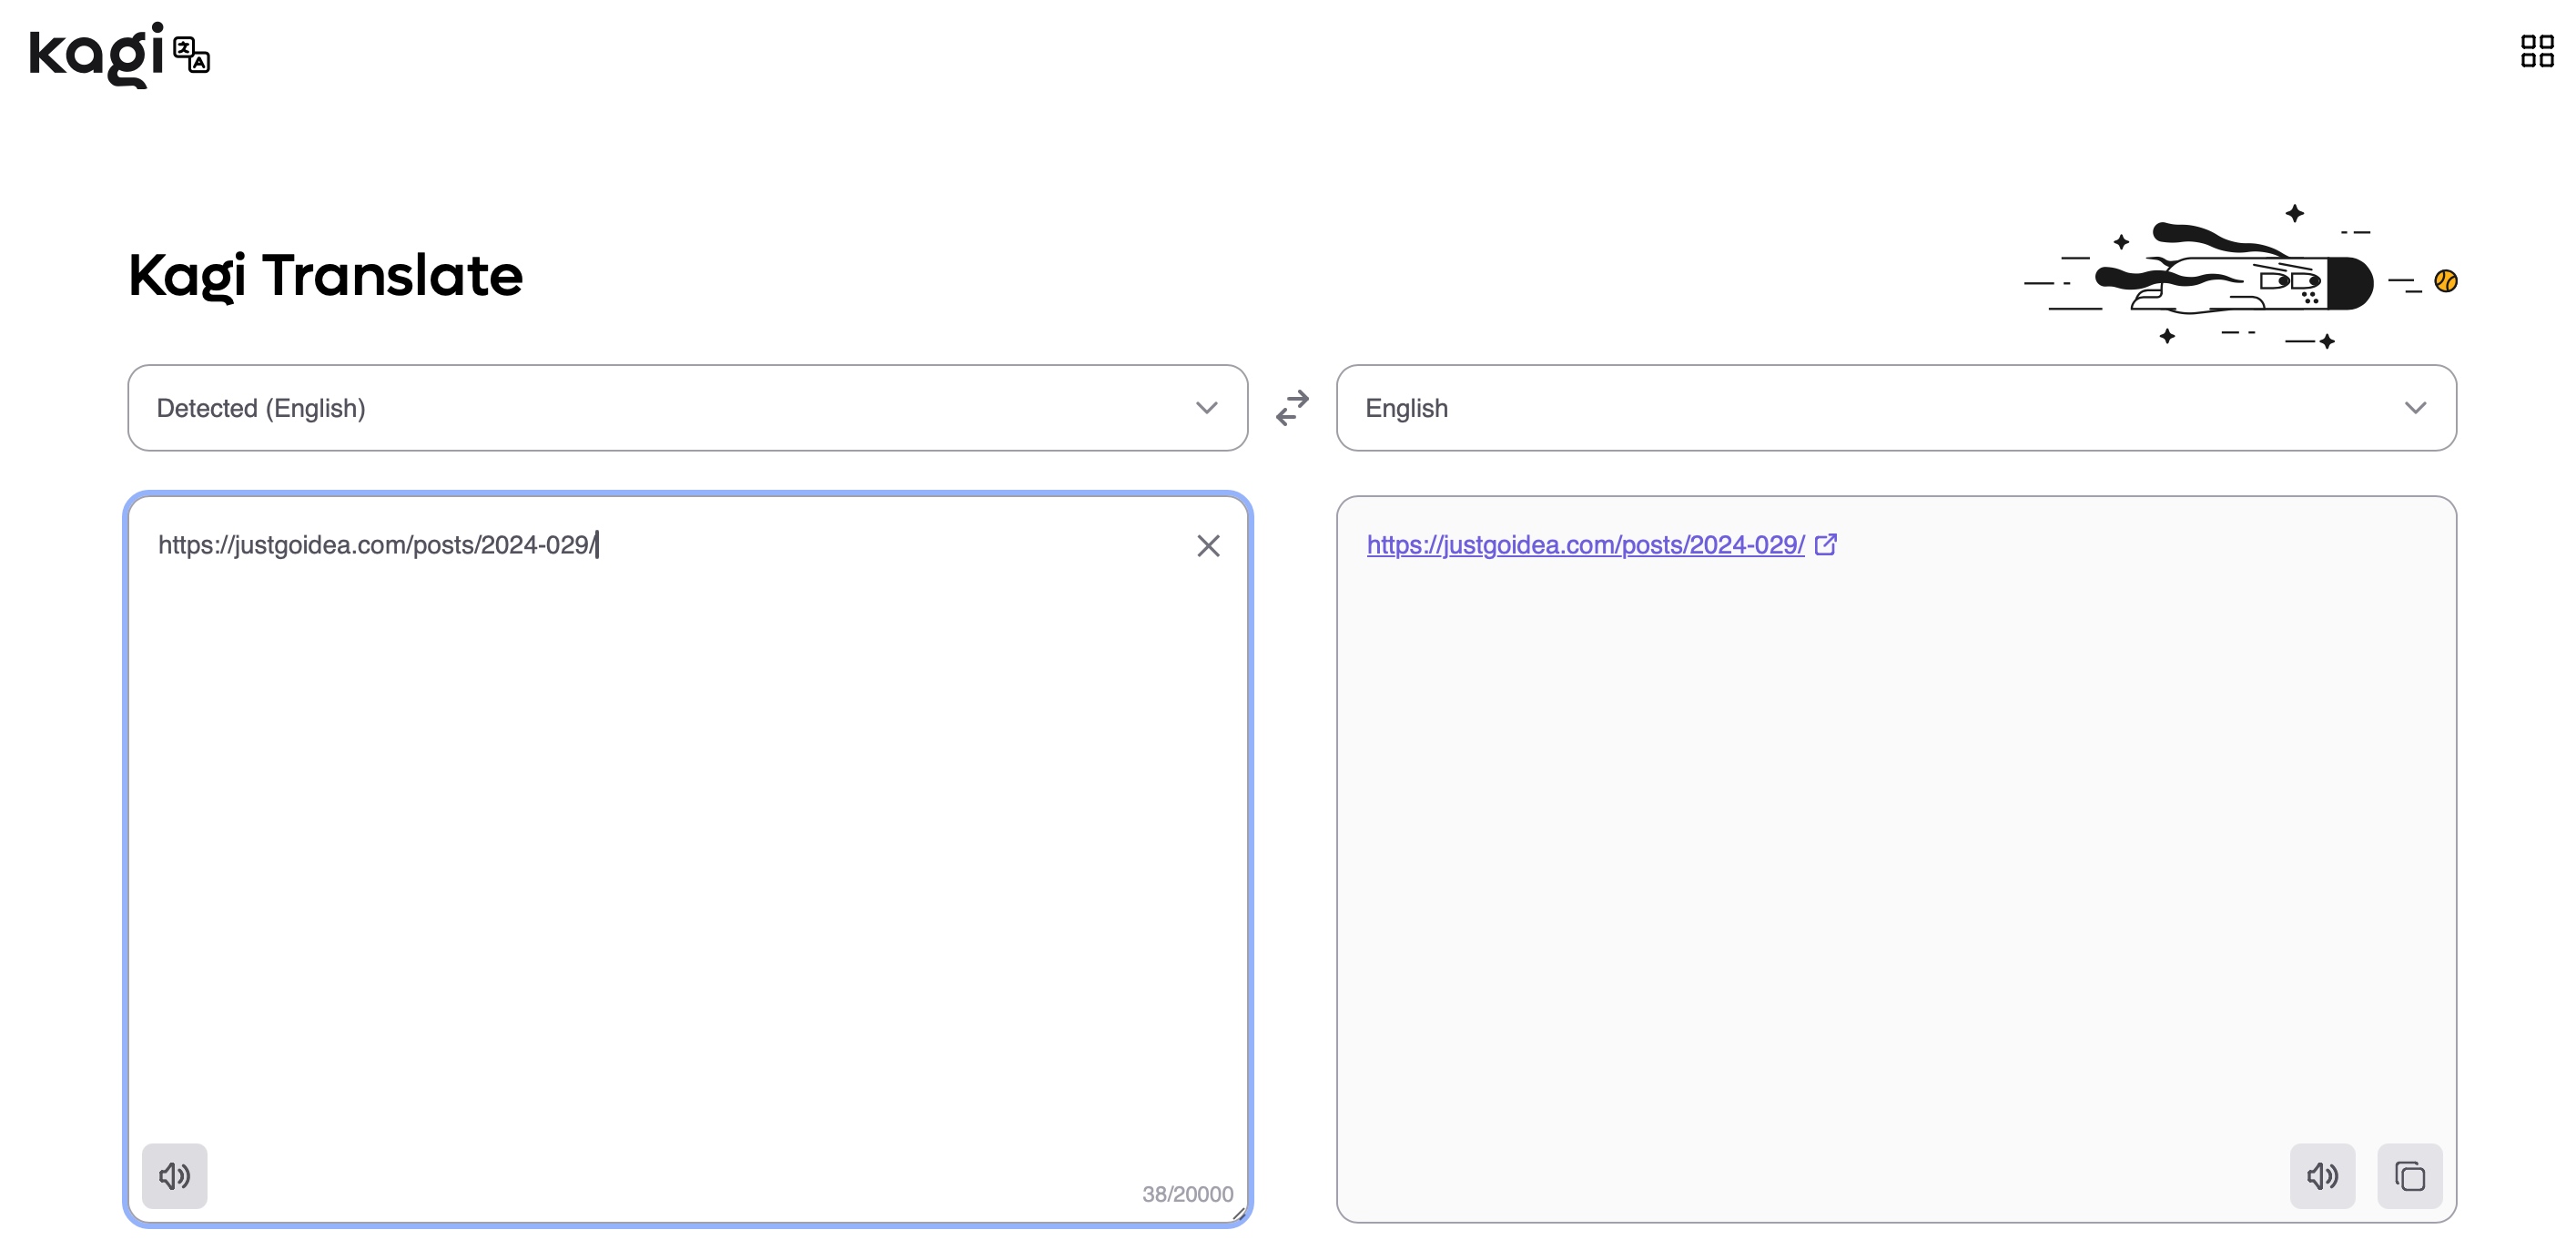This screenshot has height=1260, width=2576.
Task: Click the Kagi logo
Action: tap(96, 54)
